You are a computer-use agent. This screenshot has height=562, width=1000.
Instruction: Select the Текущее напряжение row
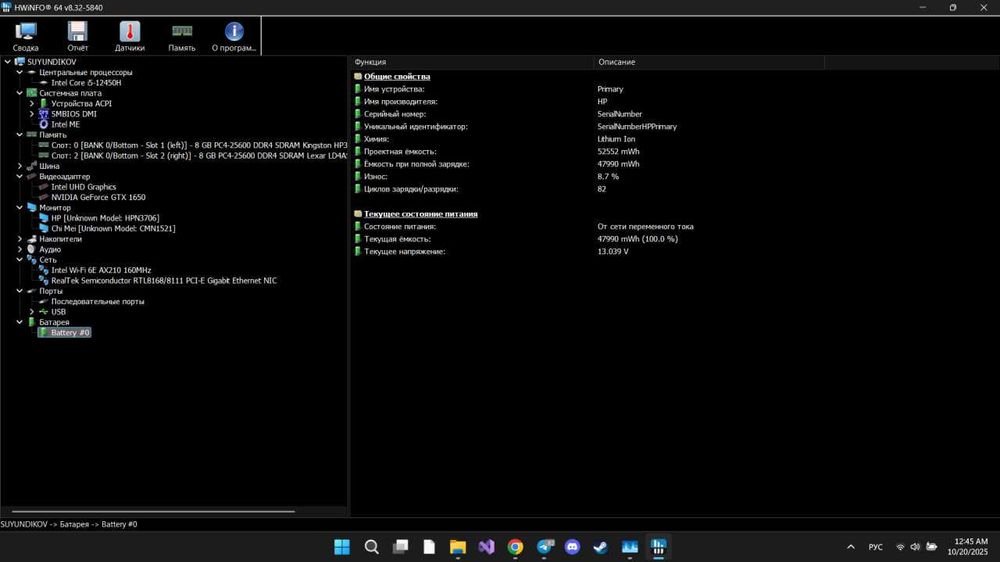[x=675, y=251]
